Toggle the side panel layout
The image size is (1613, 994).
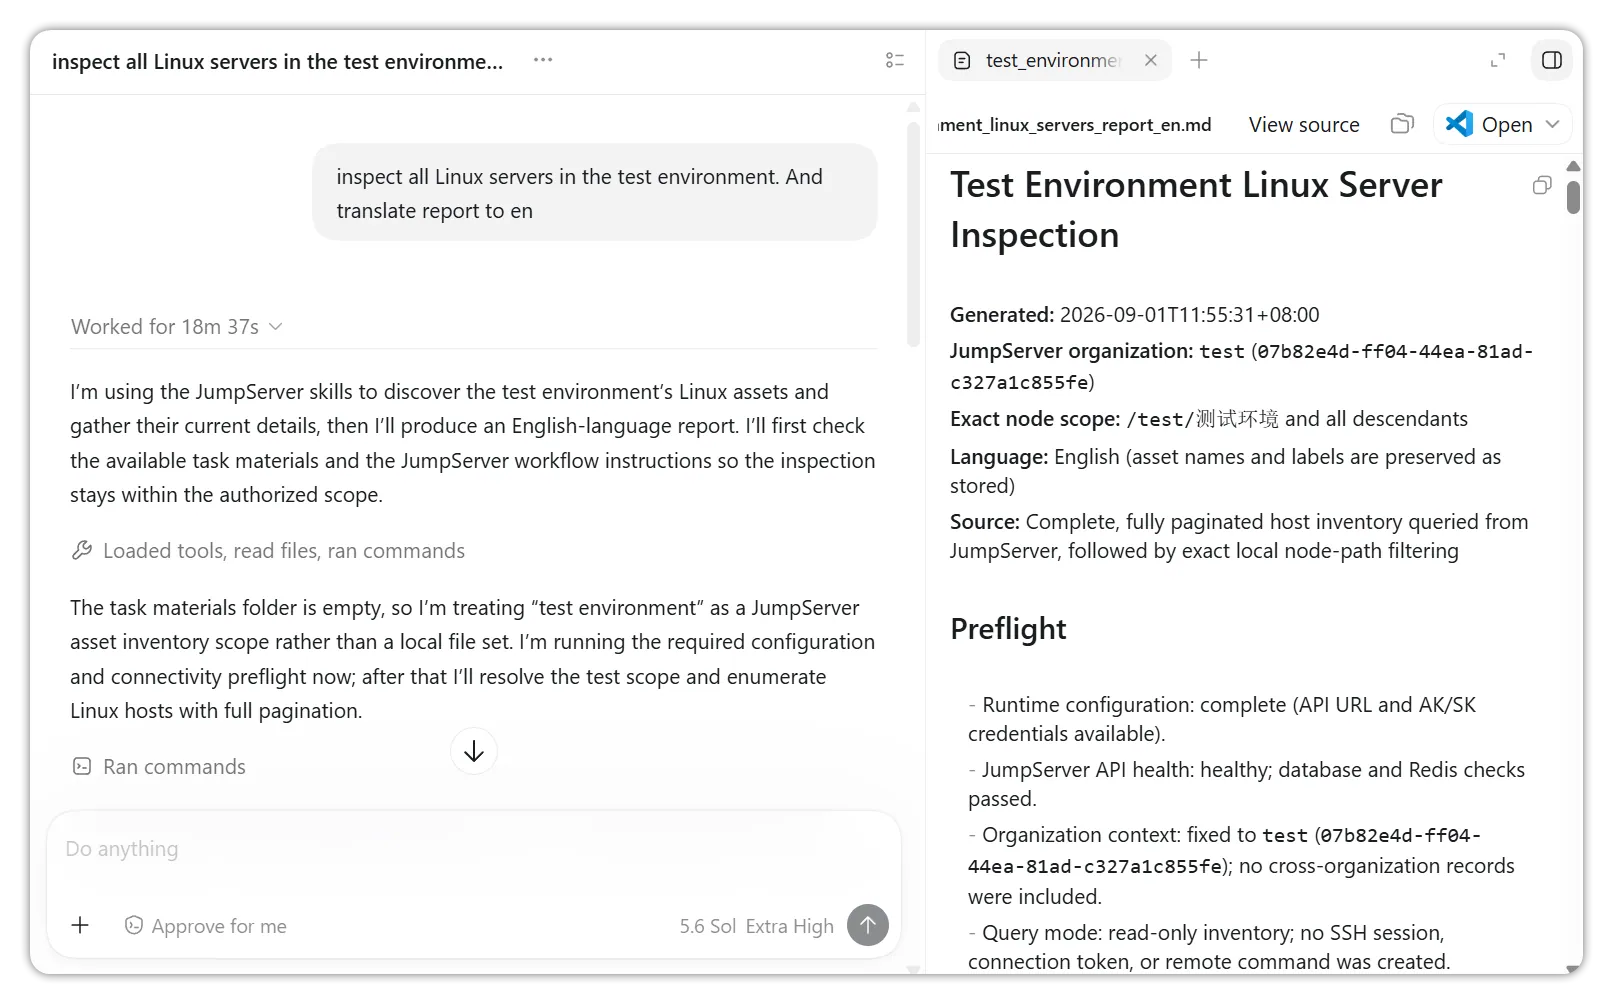[x=1552, y=60]
